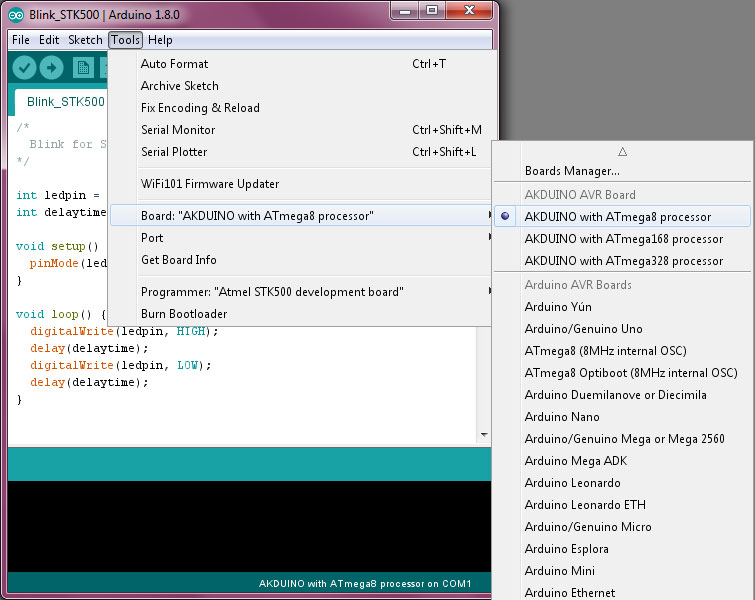Open the Serial Monitor
The image size is (755, 600).
(x=177, y=130)
